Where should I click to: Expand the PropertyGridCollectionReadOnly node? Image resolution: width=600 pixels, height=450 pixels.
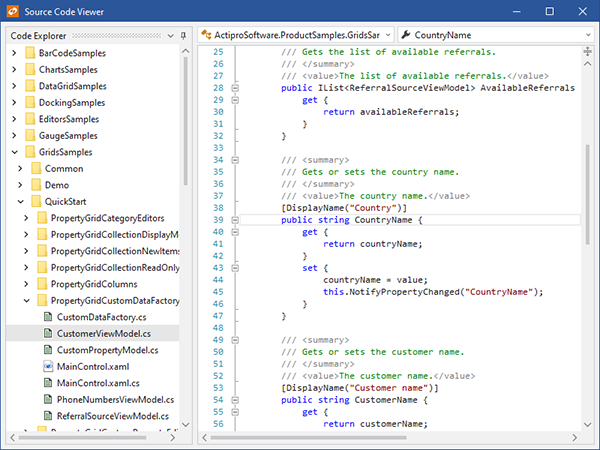[26, 267]
